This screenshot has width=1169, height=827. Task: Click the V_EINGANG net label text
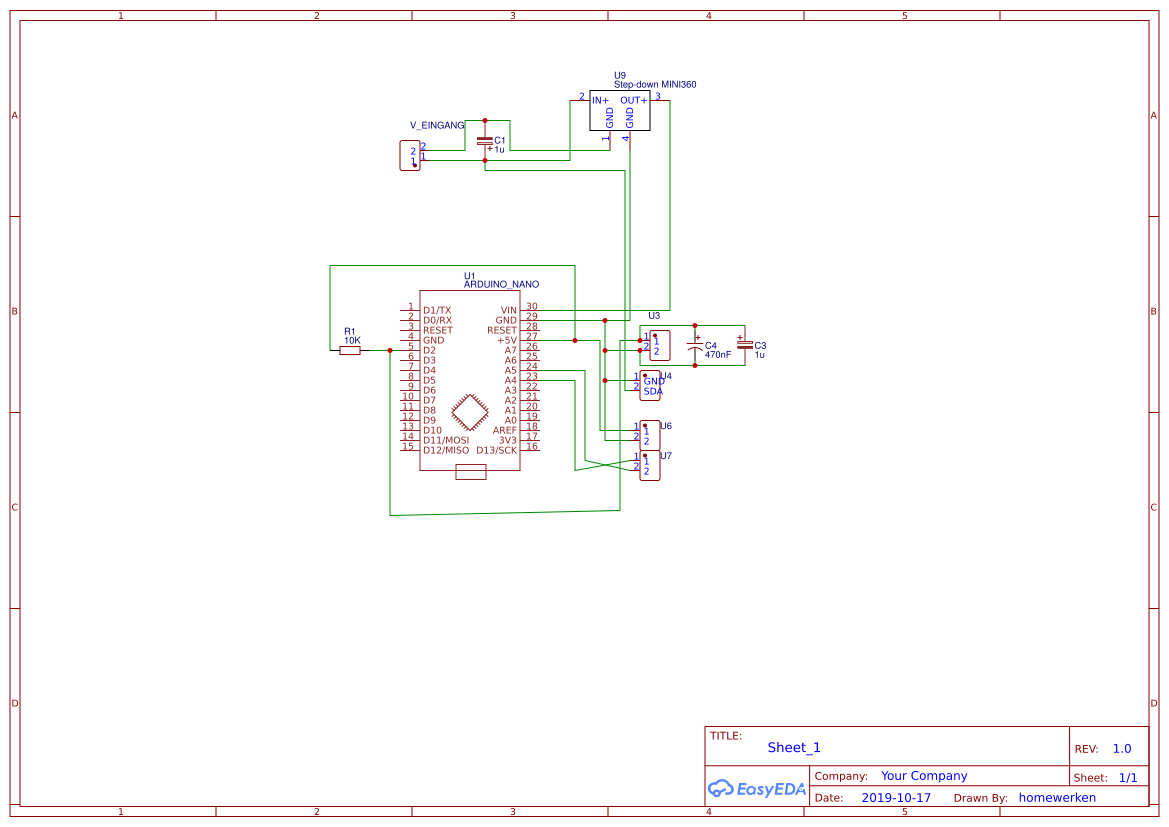pyautogui.click(x=435, y=125)
